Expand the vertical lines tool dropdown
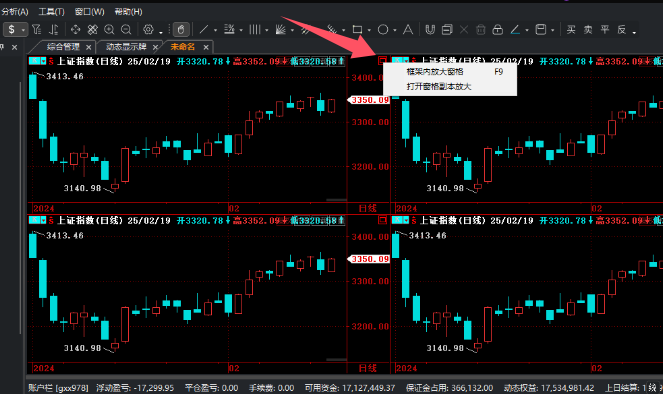The width and height of the screenshot is (663, 394). pos(266,30)
